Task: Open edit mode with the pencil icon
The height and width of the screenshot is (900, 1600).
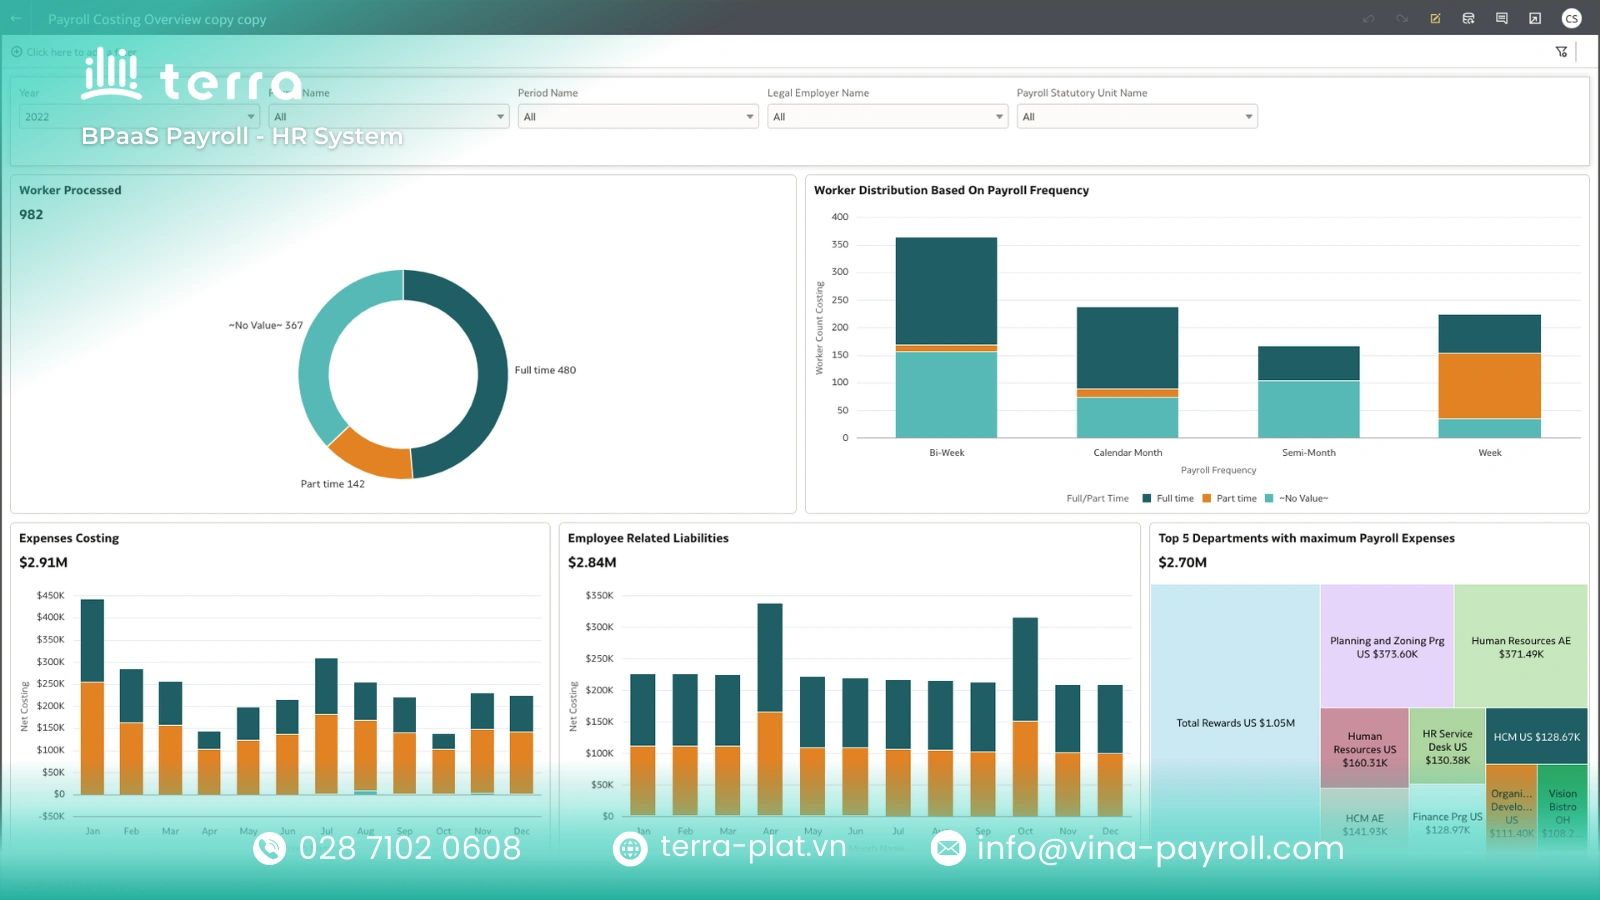Action: coord(1435,18)
